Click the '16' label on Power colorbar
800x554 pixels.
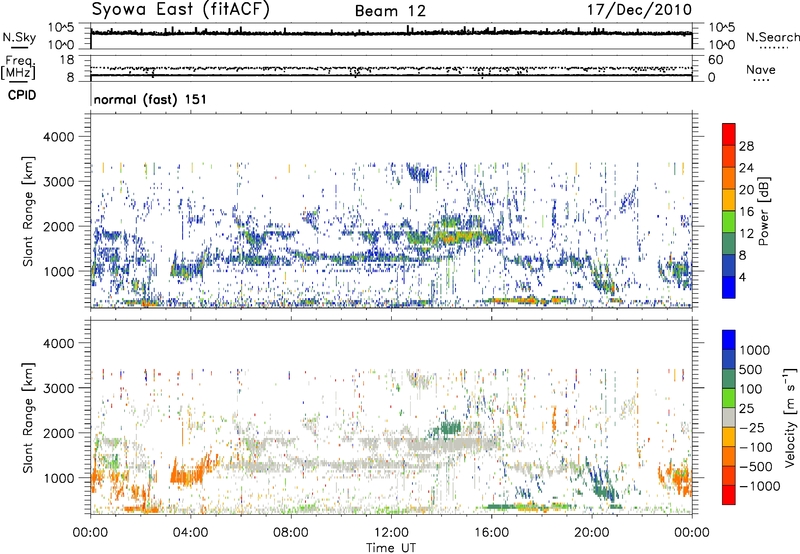coord(746,212)
